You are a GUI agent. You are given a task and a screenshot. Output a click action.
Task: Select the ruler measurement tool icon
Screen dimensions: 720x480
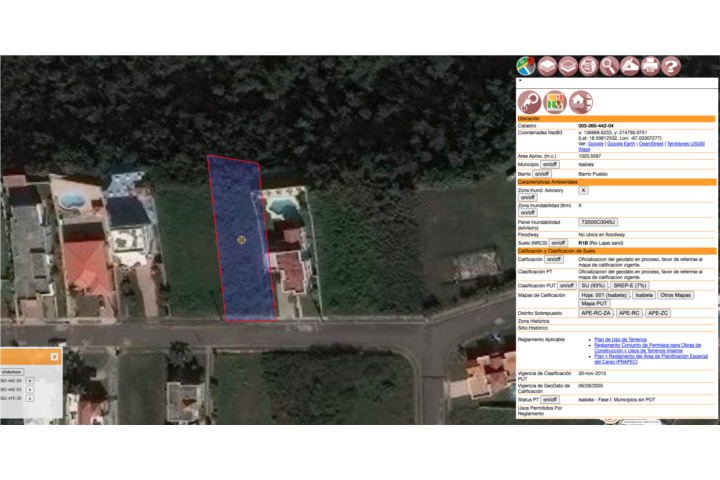(630, 67)
